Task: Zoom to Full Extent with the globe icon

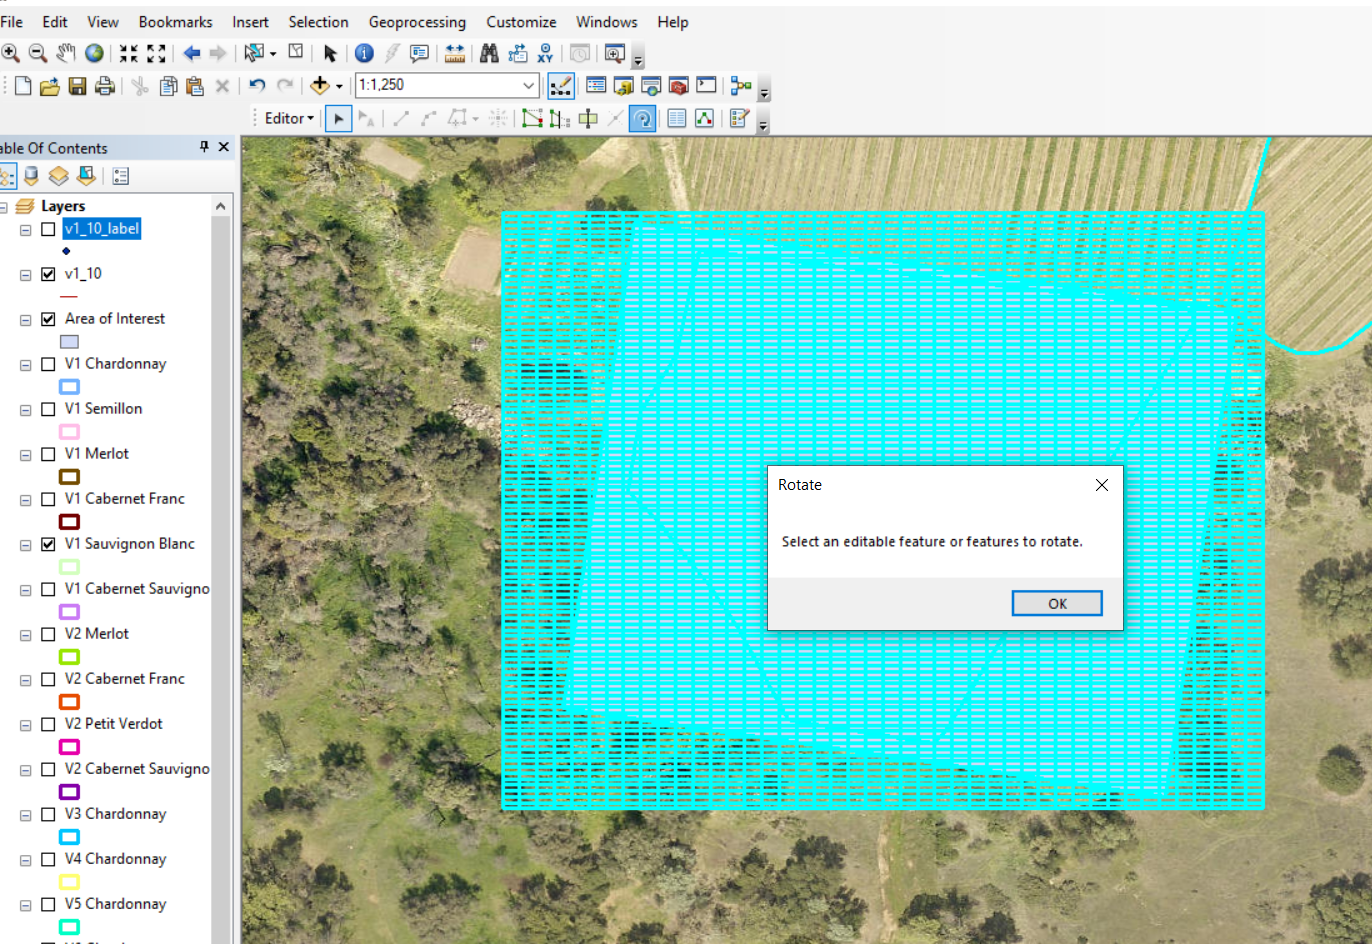Action: (x=93, y=53)
